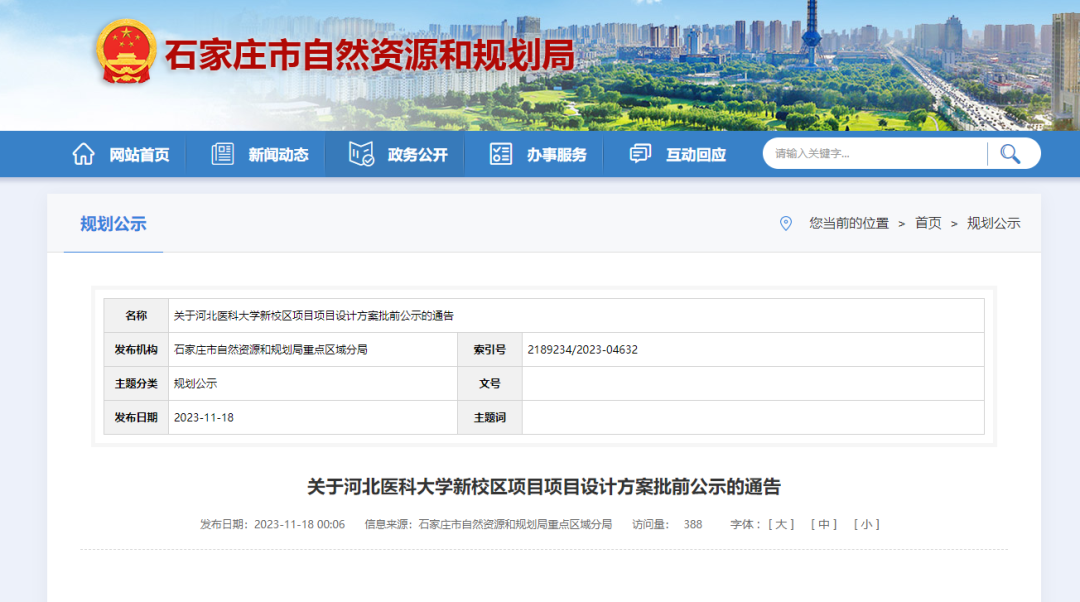Viewport: 1080px width, 602px height.
Task: Click the 您当前的位置 breadcrumb text
Action: tap(849, 223)
